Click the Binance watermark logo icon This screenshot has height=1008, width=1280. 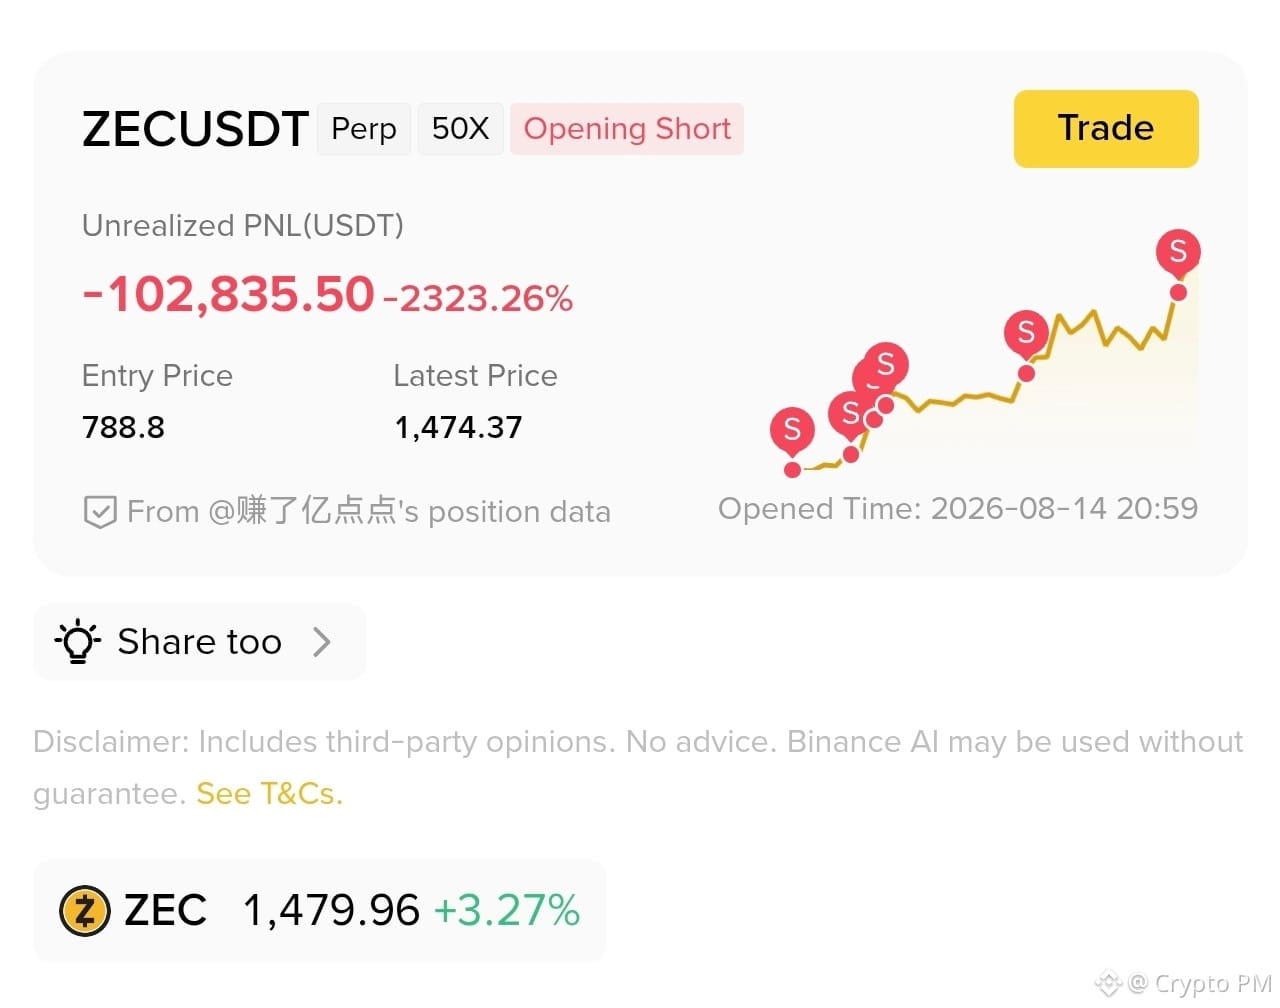pyautogui.click(x=1108, y=984)
